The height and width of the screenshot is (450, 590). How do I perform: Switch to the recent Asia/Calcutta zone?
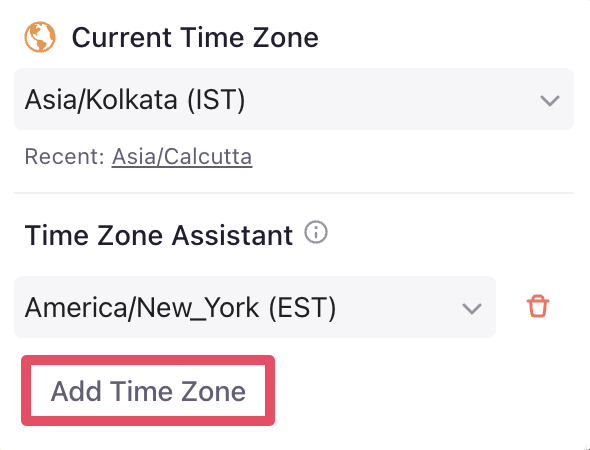tap(182, 157)
